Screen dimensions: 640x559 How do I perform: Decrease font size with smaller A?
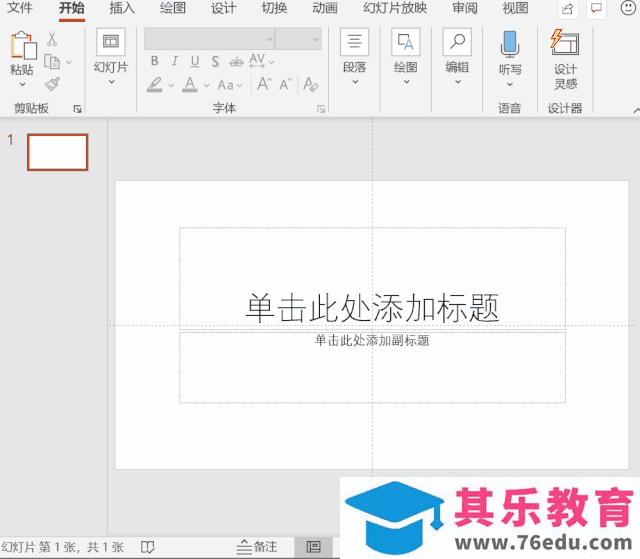pyautogui.click(x=285, y=84)
